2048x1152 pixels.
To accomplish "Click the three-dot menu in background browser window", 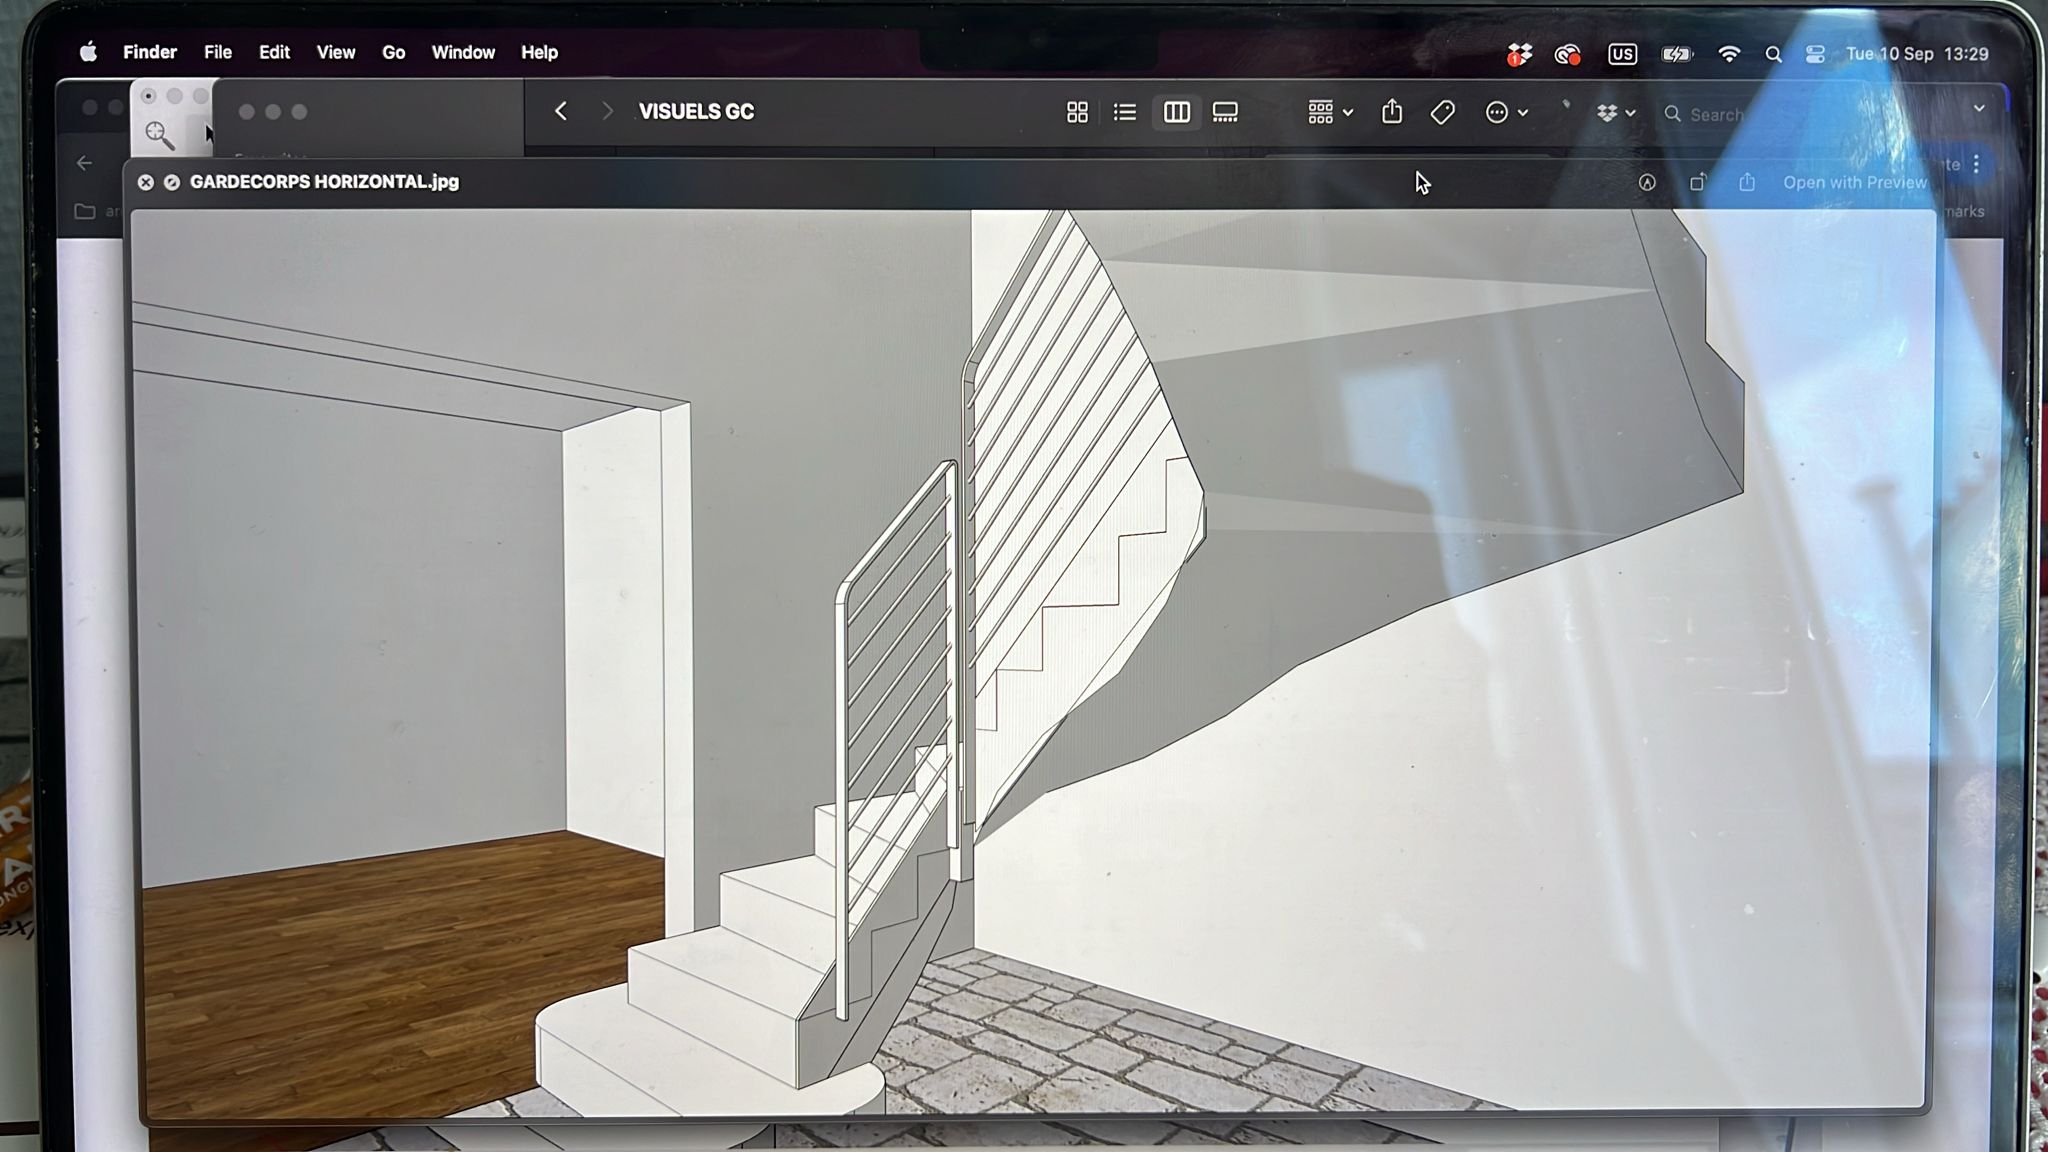I will (1976, 164).
